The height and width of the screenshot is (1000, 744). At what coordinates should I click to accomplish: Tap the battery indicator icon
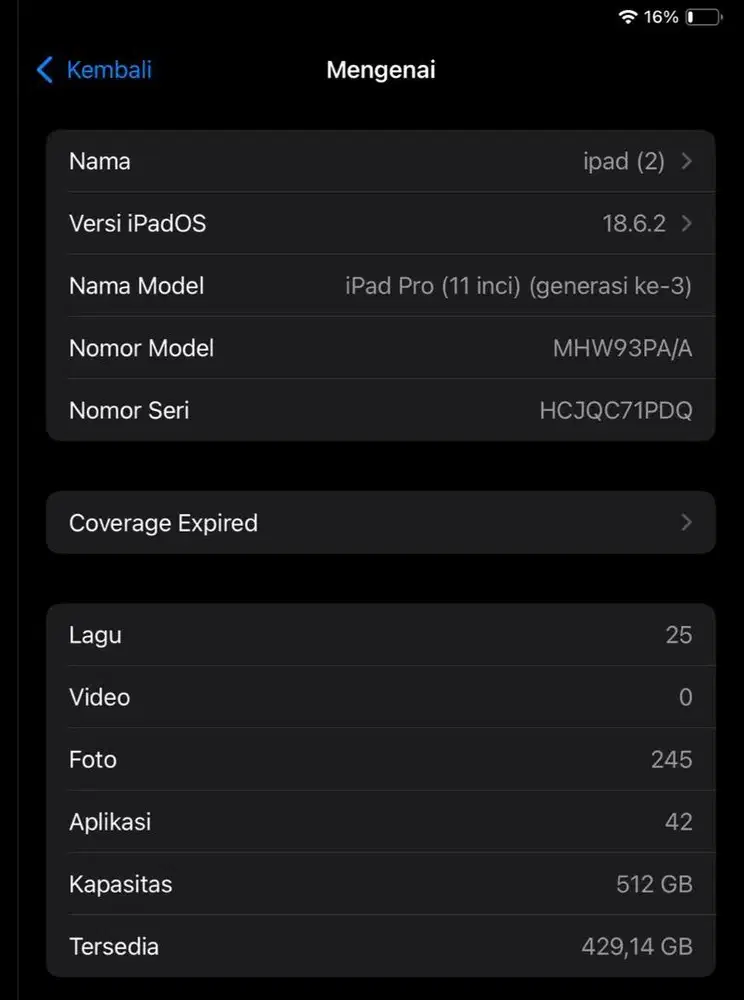point(704,17)
